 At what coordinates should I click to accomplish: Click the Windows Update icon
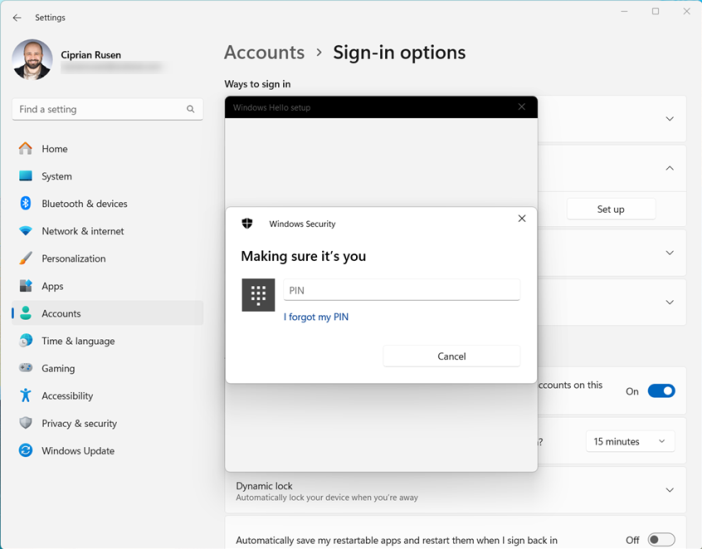coord(26,451)
